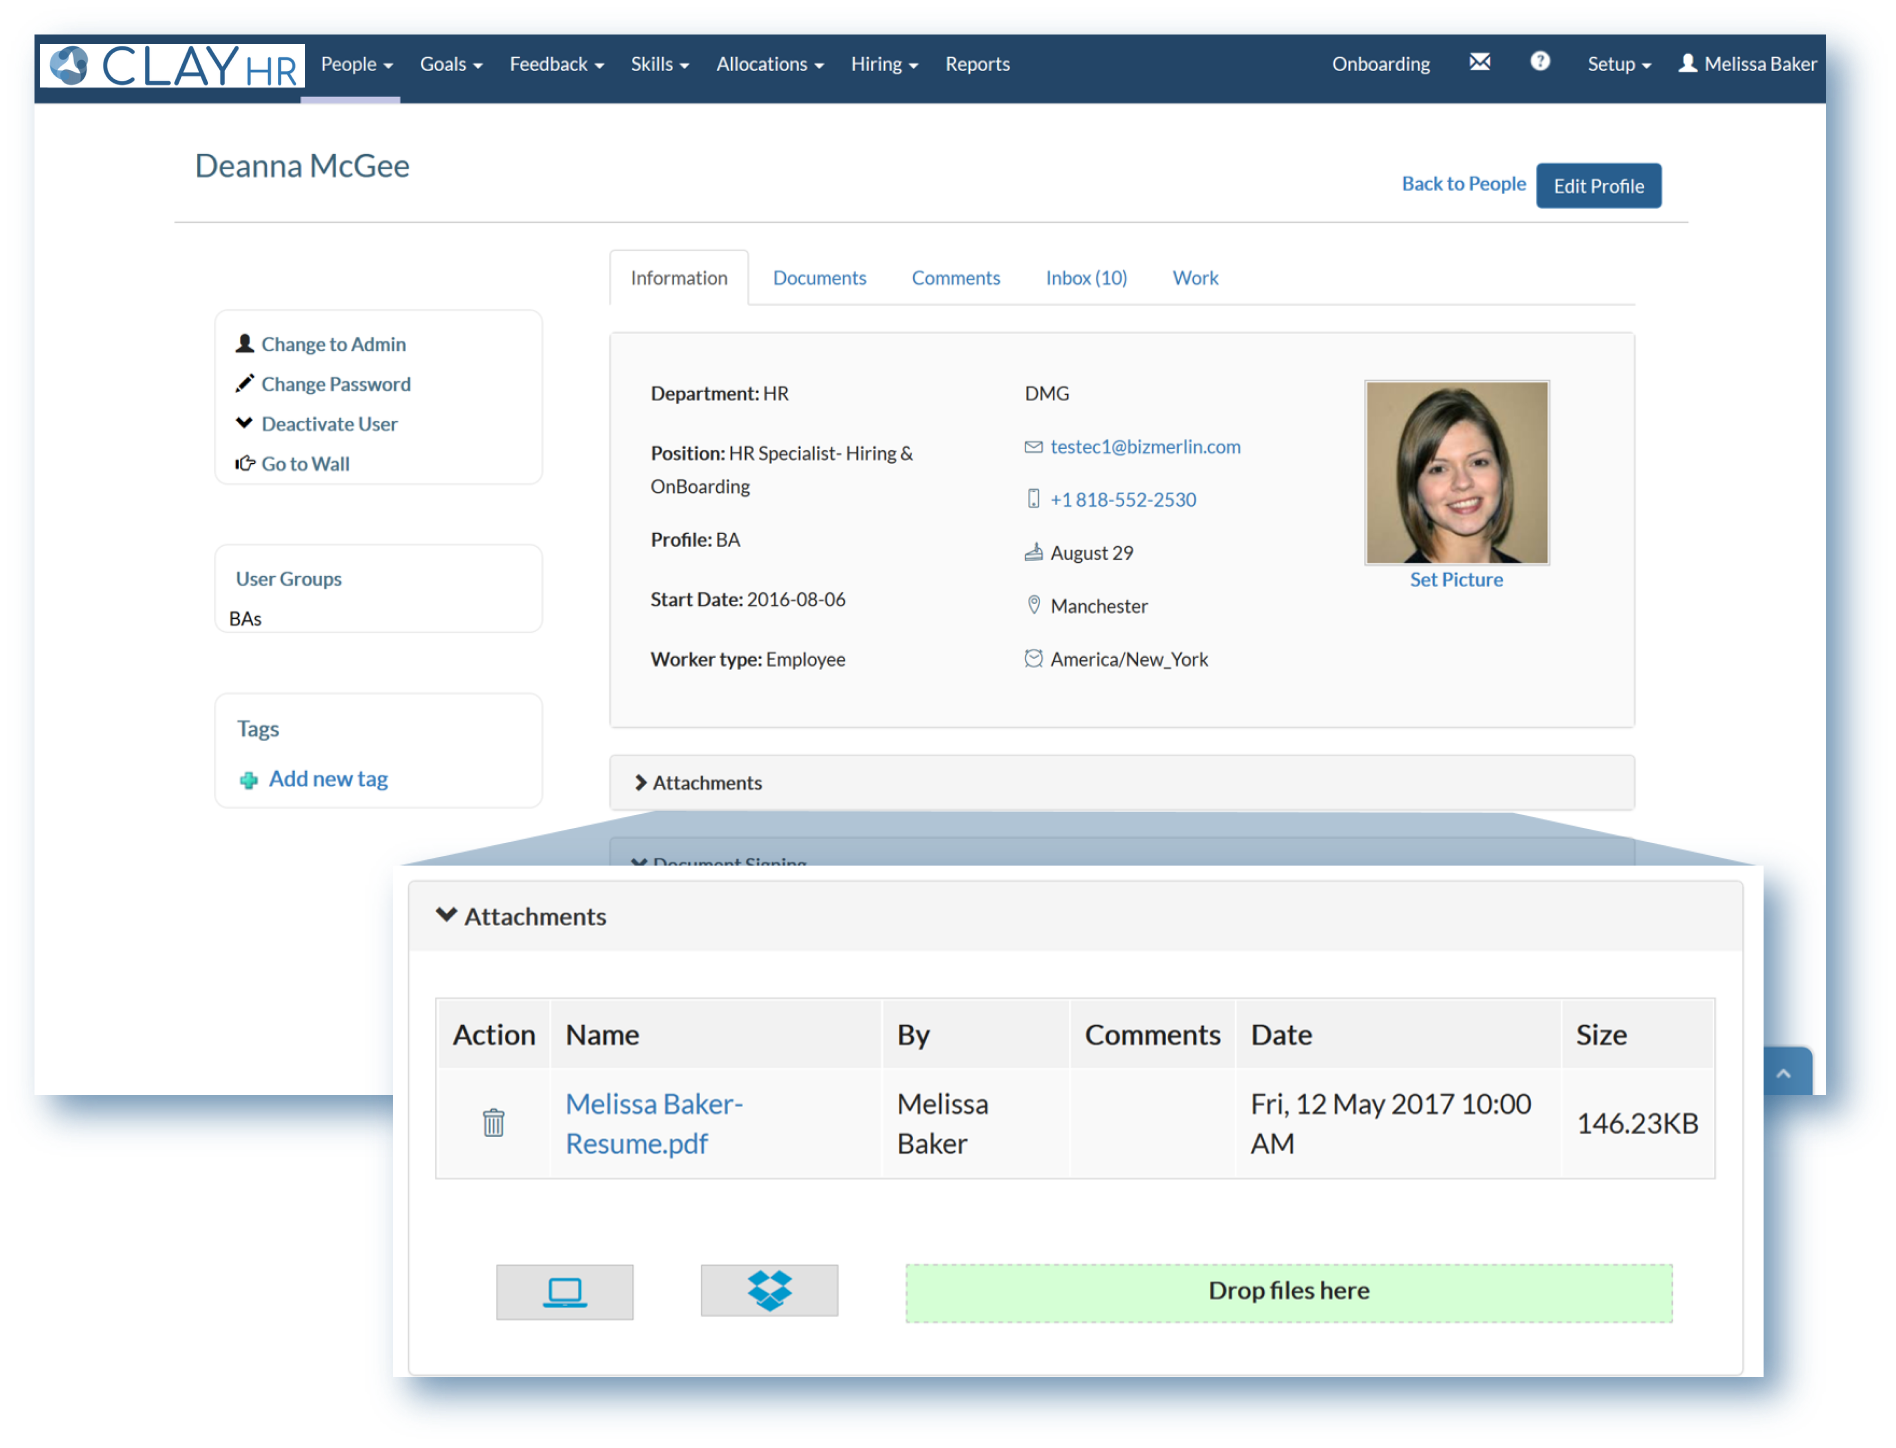This screenshot has width=1896, height=1448.
Task: Click the scroll-to-top arrow button
Action: coord(1785,1072)
